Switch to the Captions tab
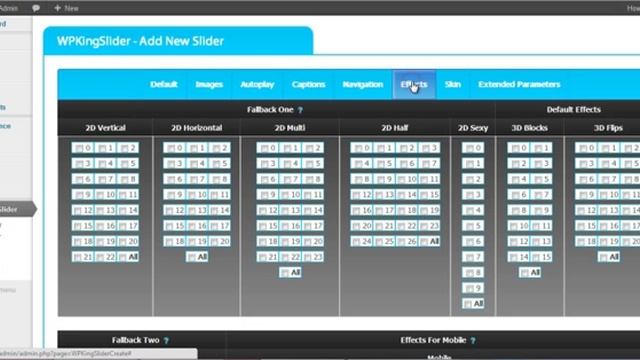 coord(308,84)
